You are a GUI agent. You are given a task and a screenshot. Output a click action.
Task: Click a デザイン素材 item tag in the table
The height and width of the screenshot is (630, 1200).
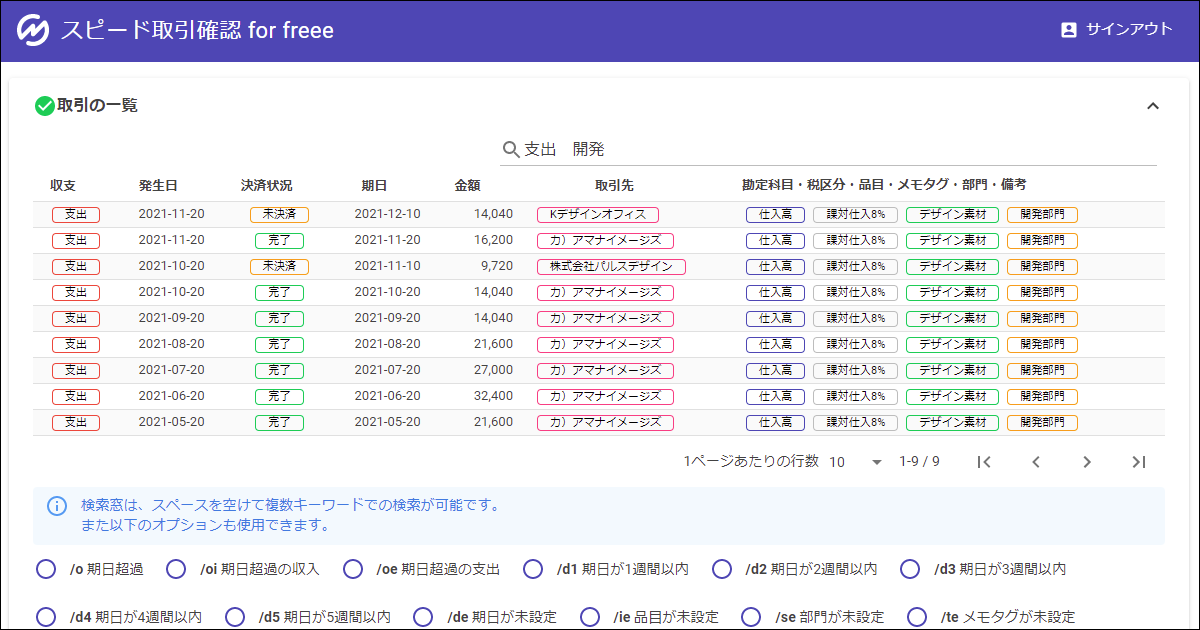[x=951, y=215]
